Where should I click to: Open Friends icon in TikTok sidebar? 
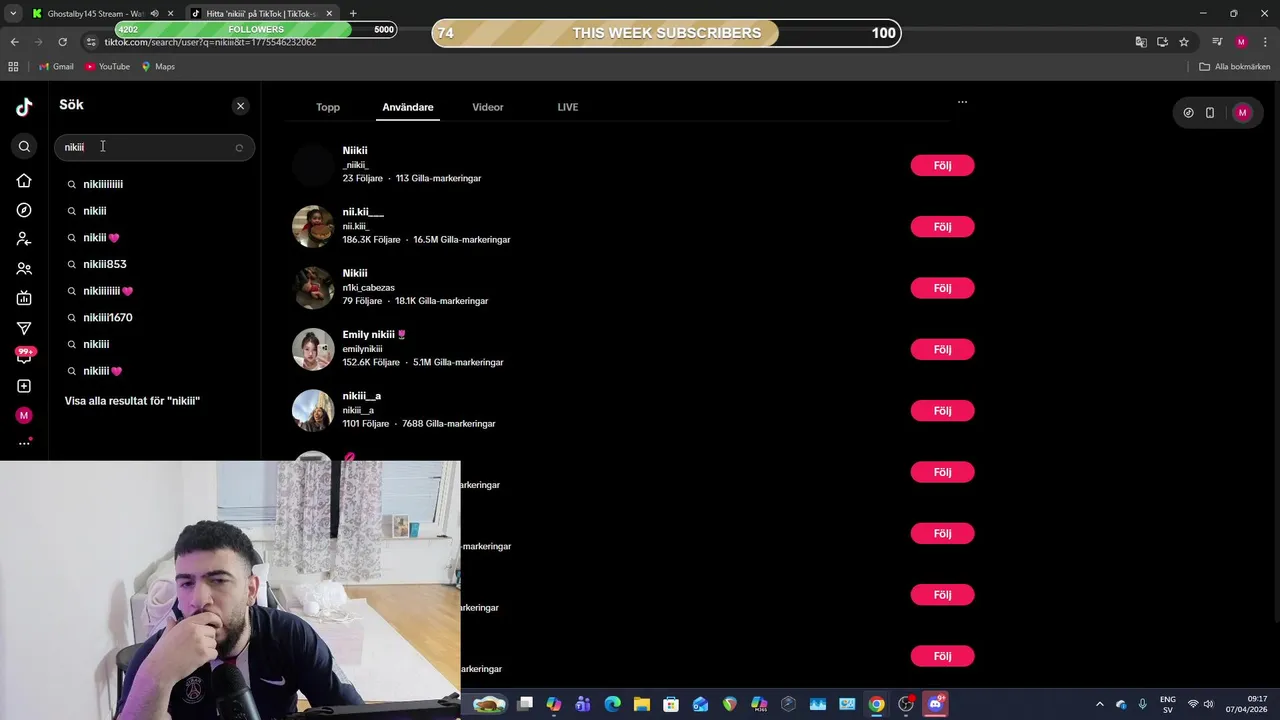click(24, 269)
